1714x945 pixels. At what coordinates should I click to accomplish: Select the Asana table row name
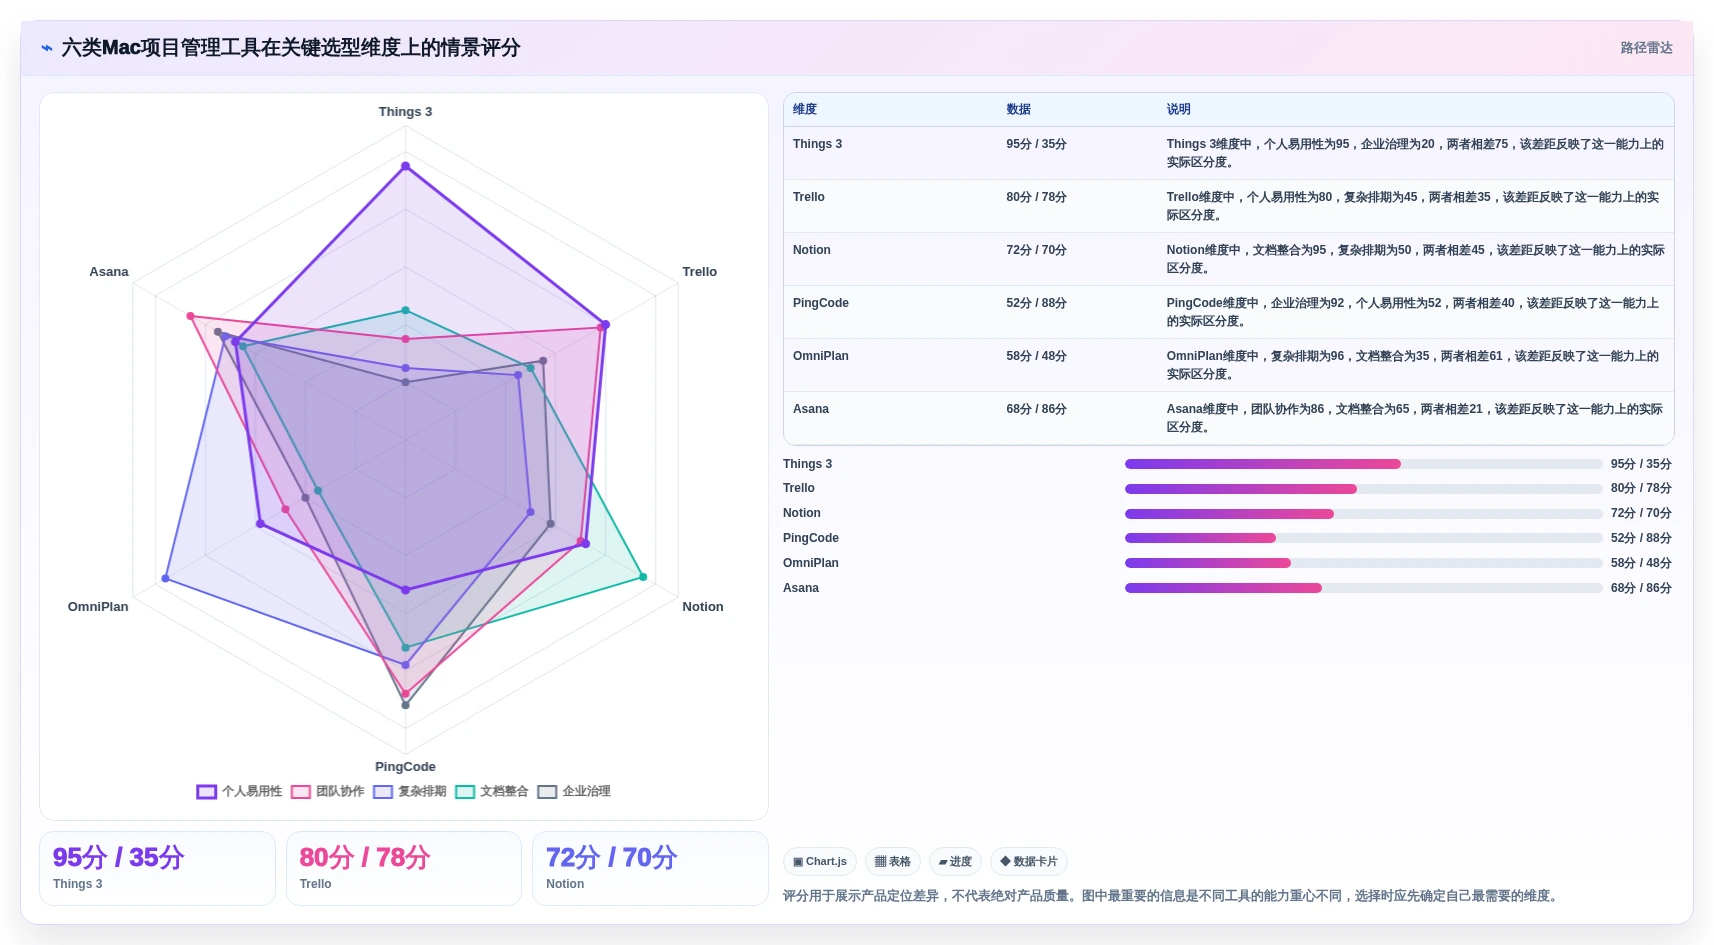pyautogui.click(x=811, y=409)
